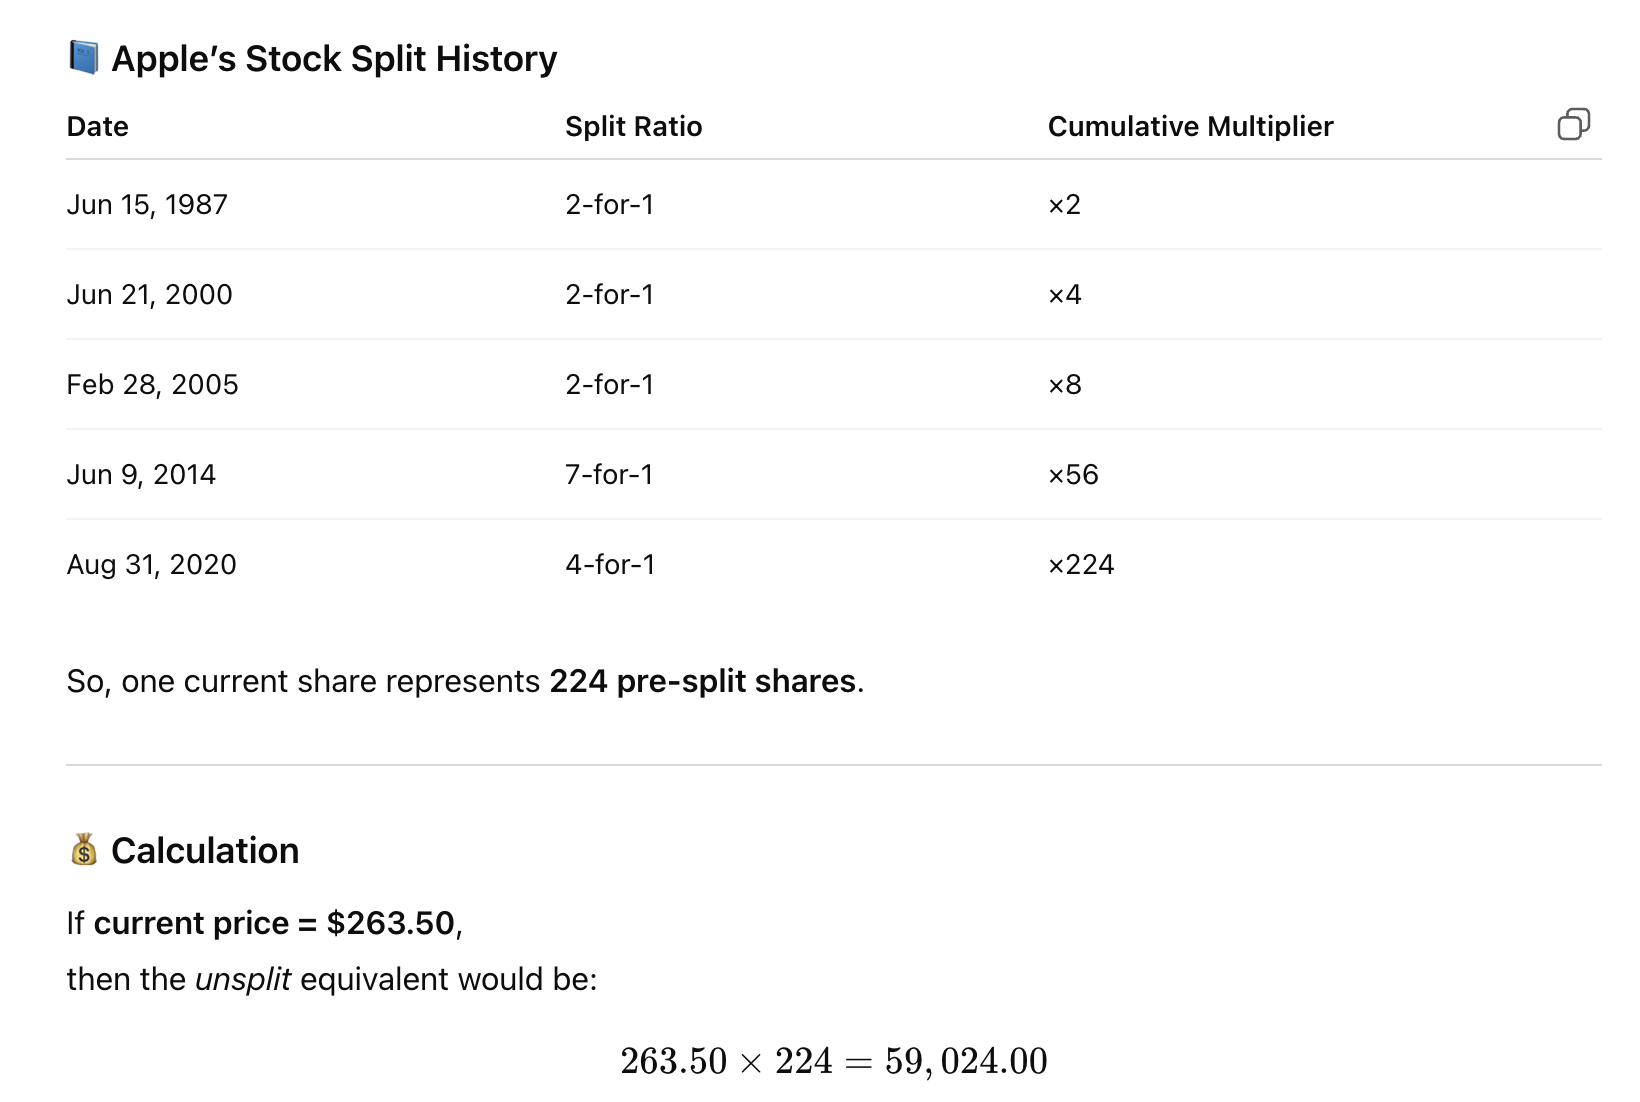Click the Jun 9, 2014 date cell
This screenshot has height=1102, width=1640.
tap(141, 475)
